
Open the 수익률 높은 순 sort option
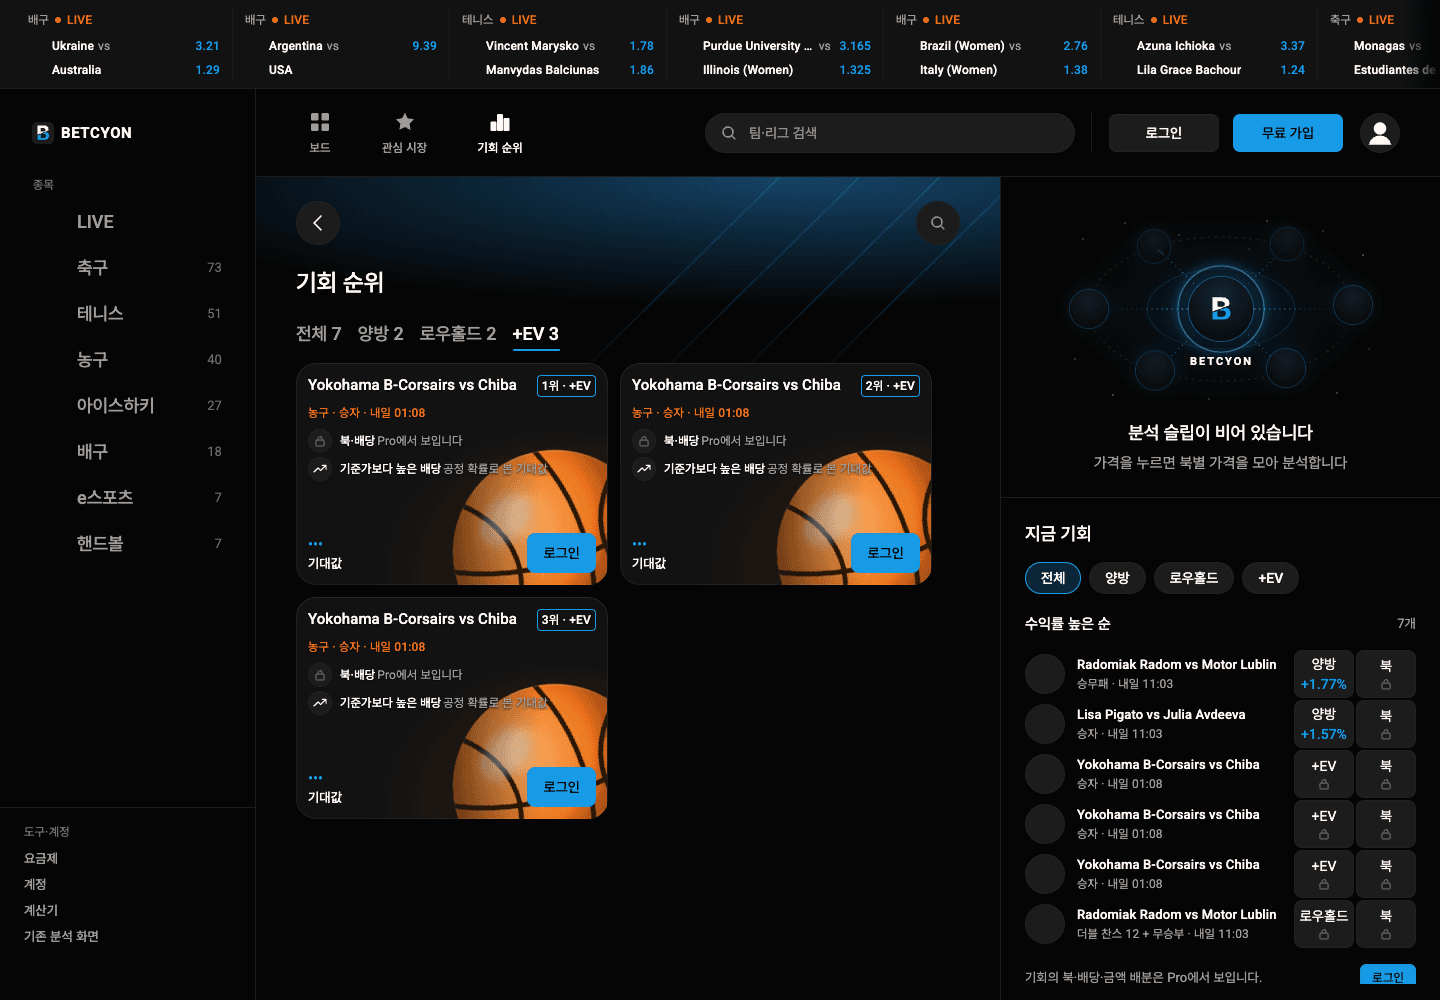pyautogui.click(x=1068, y=623)
